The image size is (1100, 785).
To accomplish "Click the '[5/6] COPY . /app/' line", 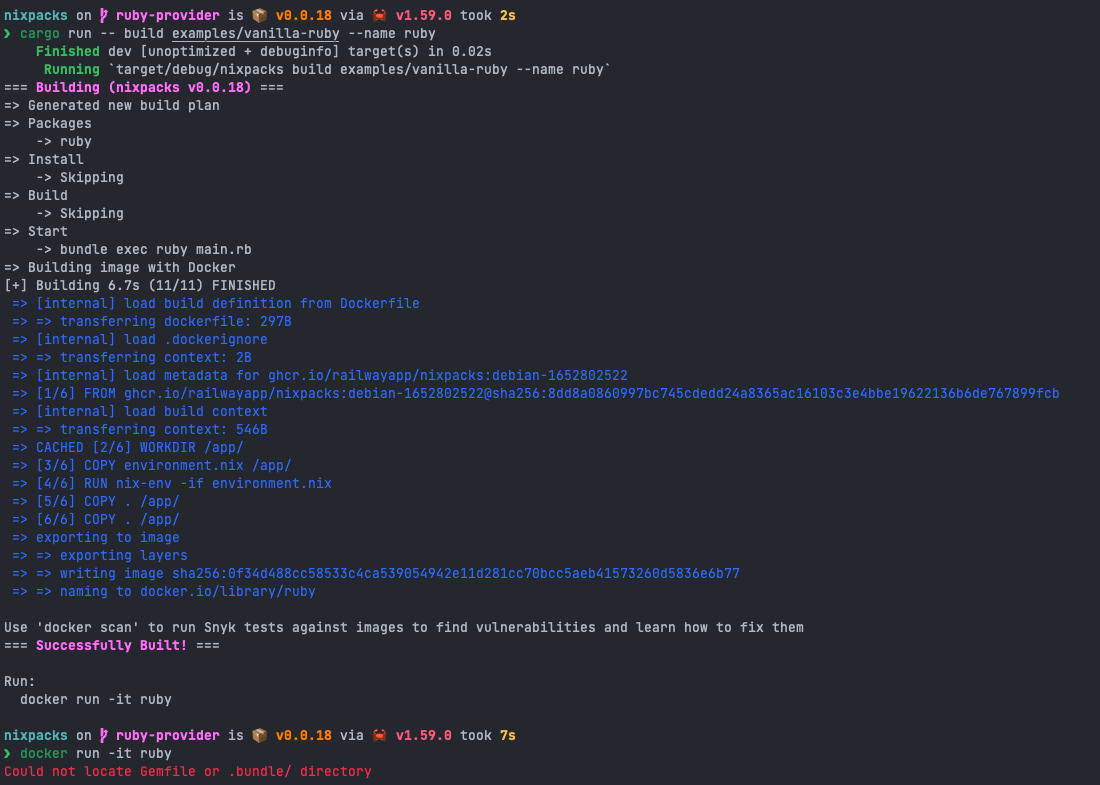I will 95,502.
